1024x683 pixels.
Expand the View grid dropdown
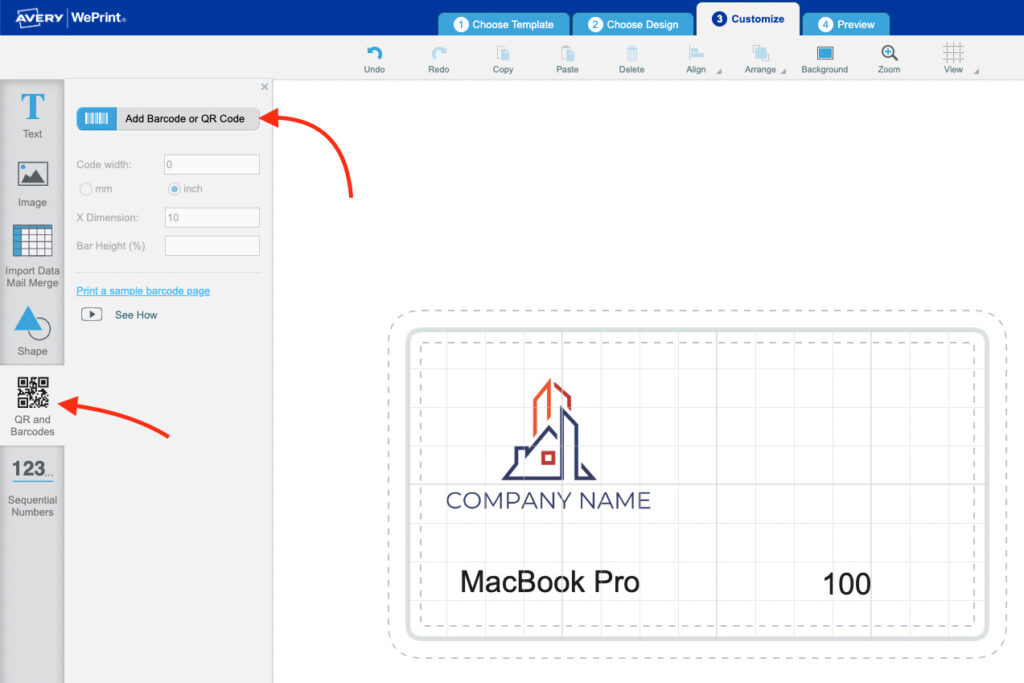pyautogui.click(x=957, y=59)
